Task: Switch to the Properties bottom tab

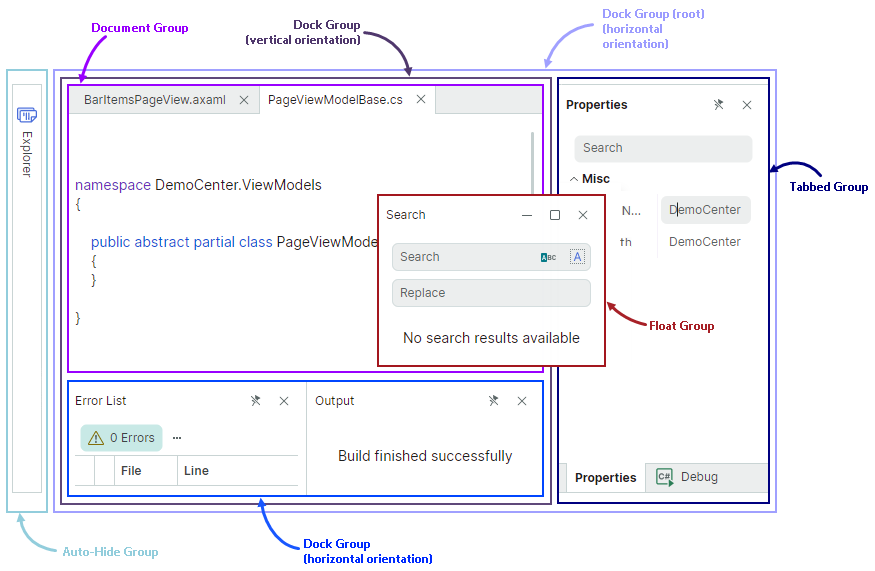Action: 605,478
